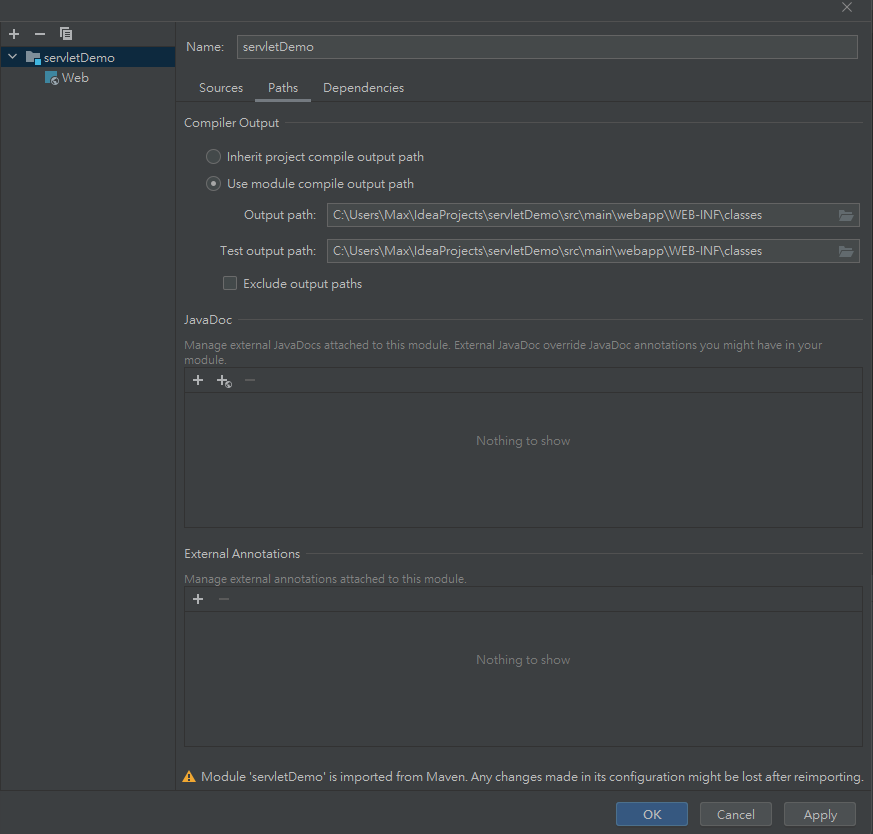
Task: Toggle Exclude output paths checkbox
Action: [x=230, y=283]
